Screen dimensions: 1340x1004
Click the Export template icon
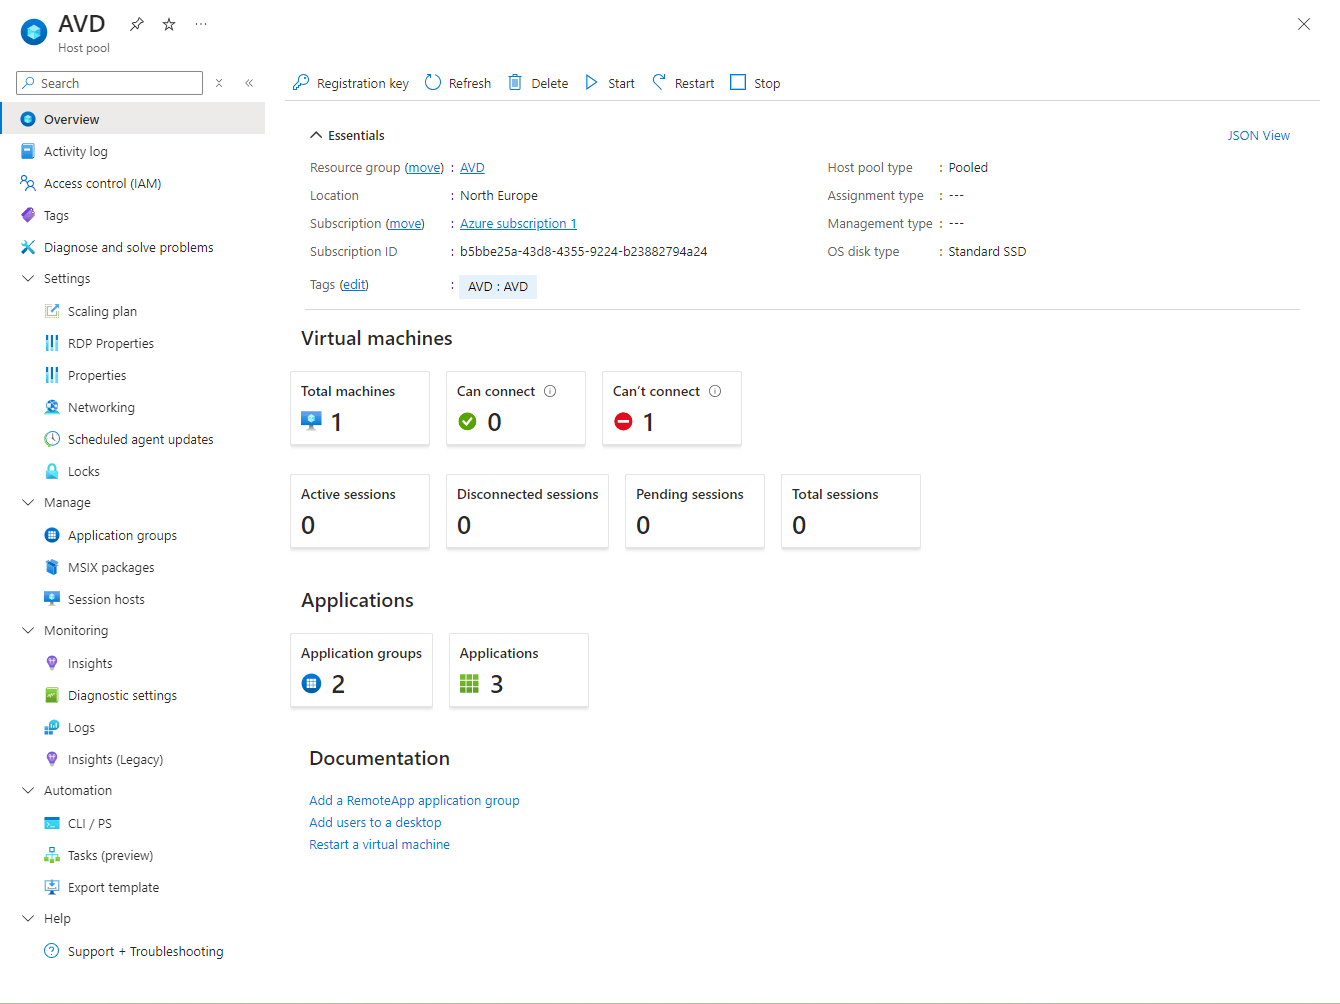point(52,887)
